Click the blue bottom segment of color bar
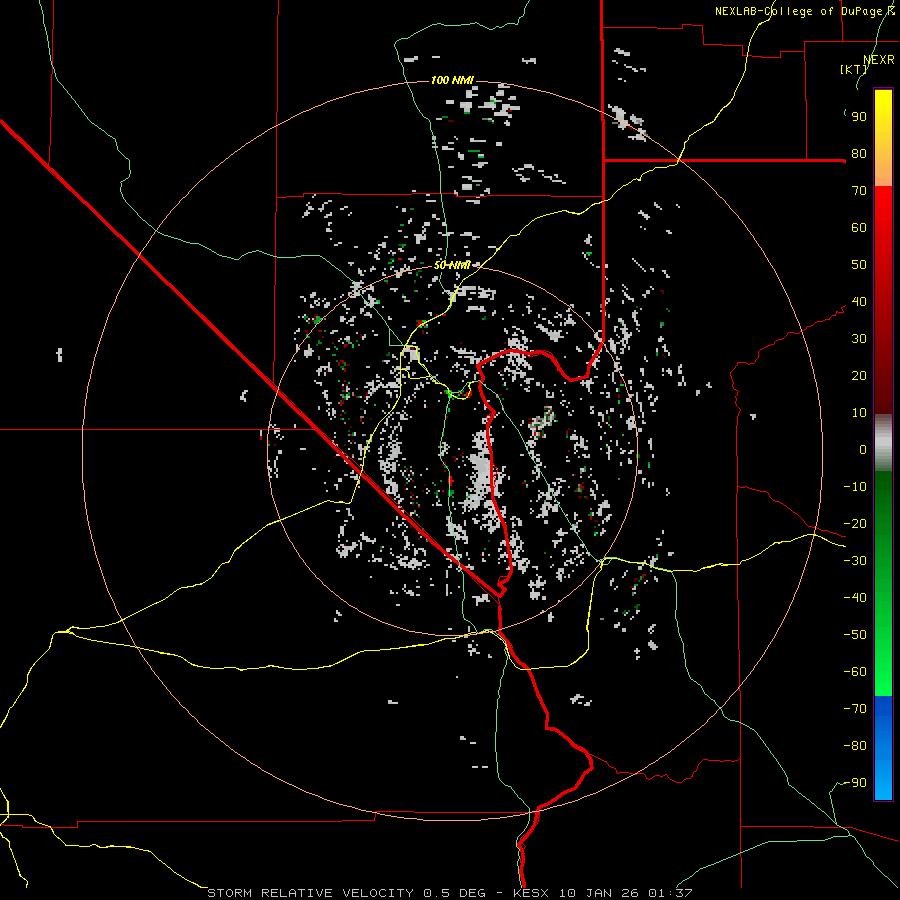Image resolution: width=900 pixels, height=900 pixels. click(883, 747)
